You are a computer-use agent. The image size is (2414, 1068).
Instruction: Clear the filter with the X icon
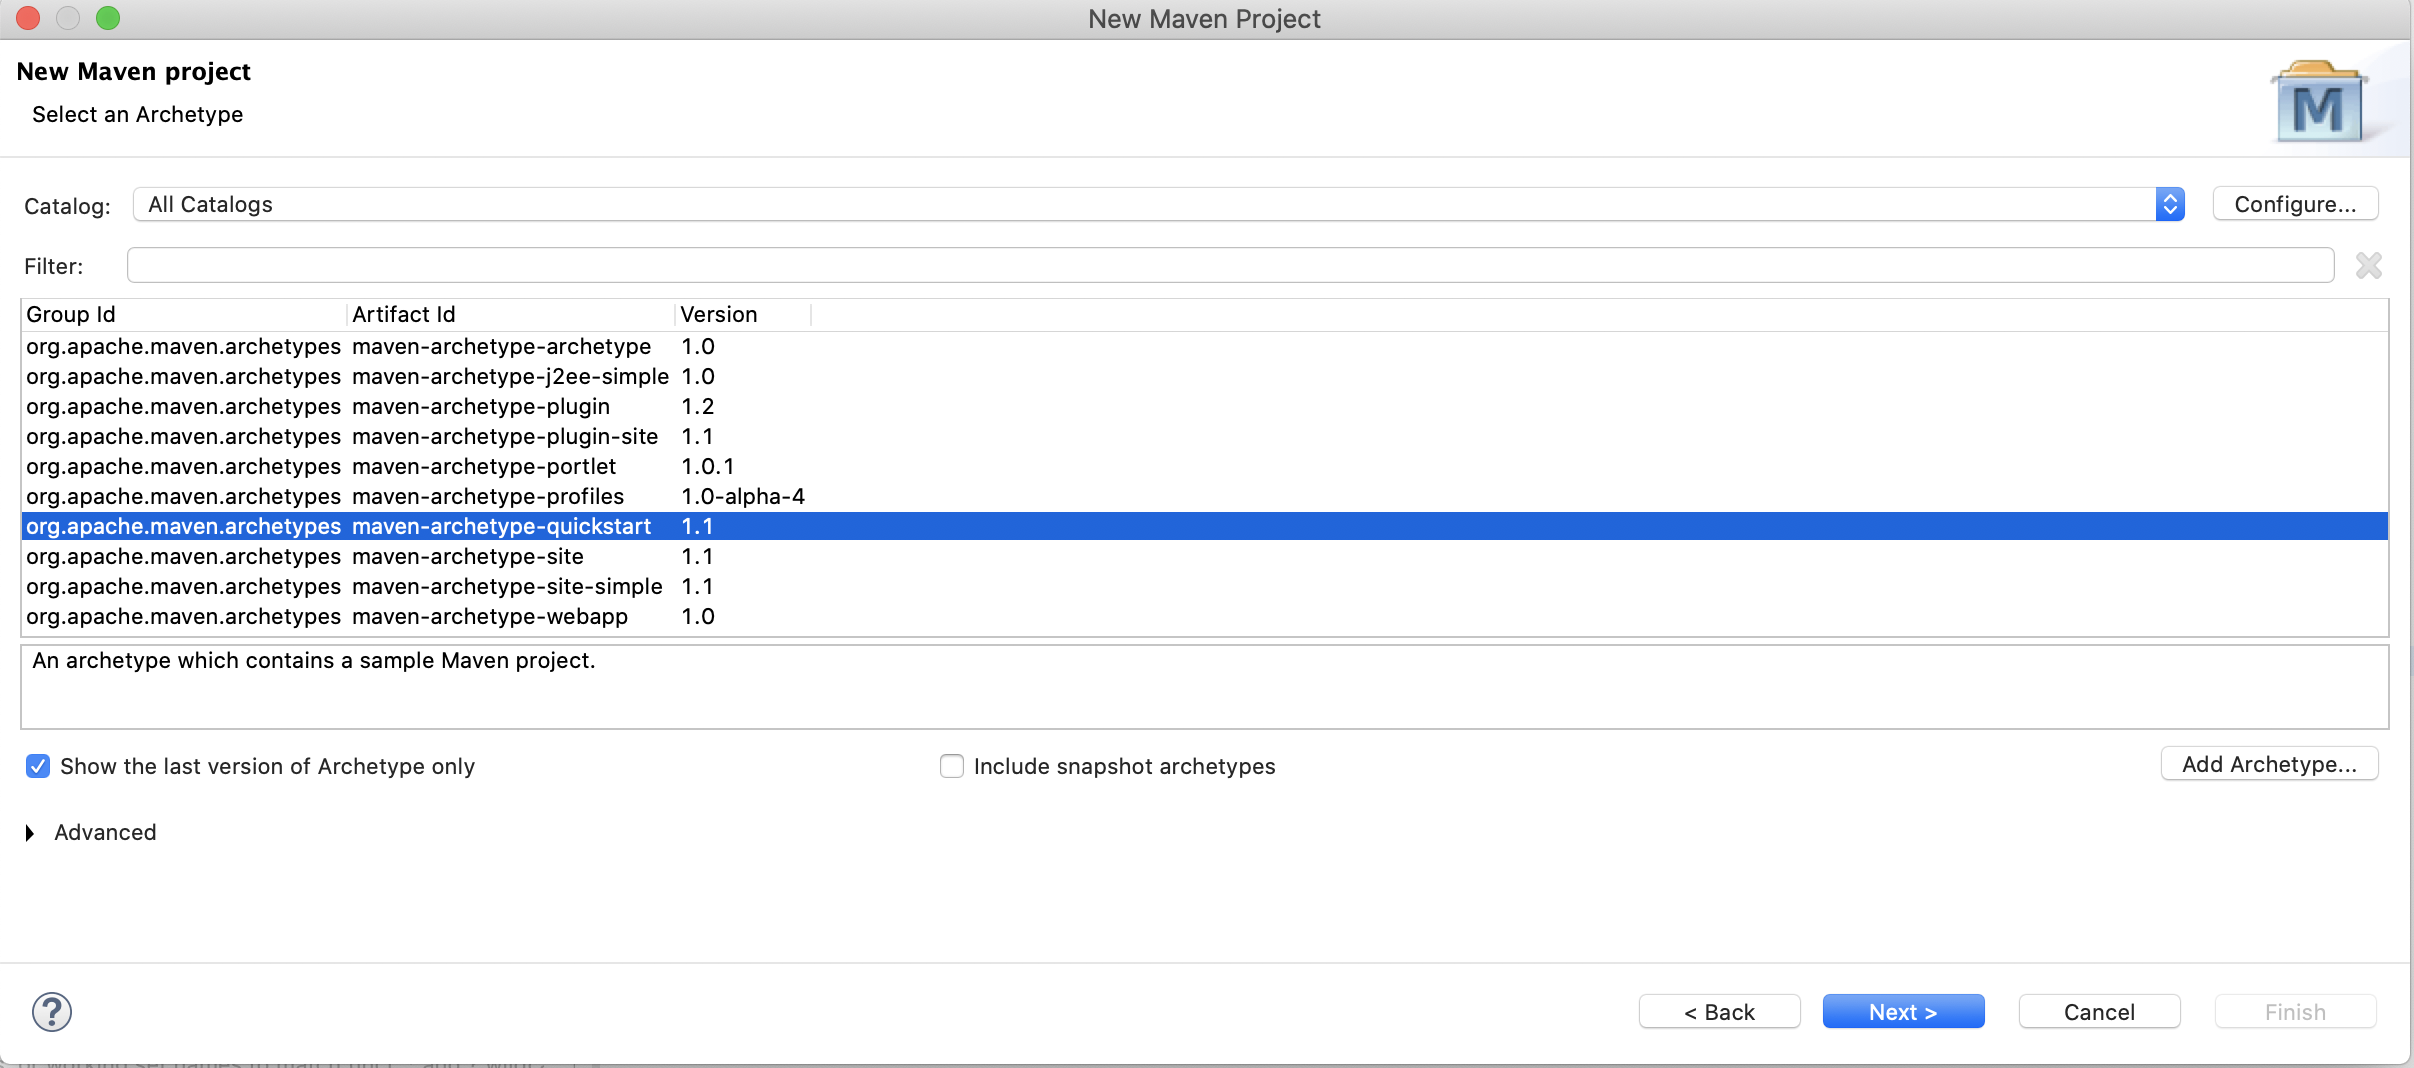(2368, 266)
